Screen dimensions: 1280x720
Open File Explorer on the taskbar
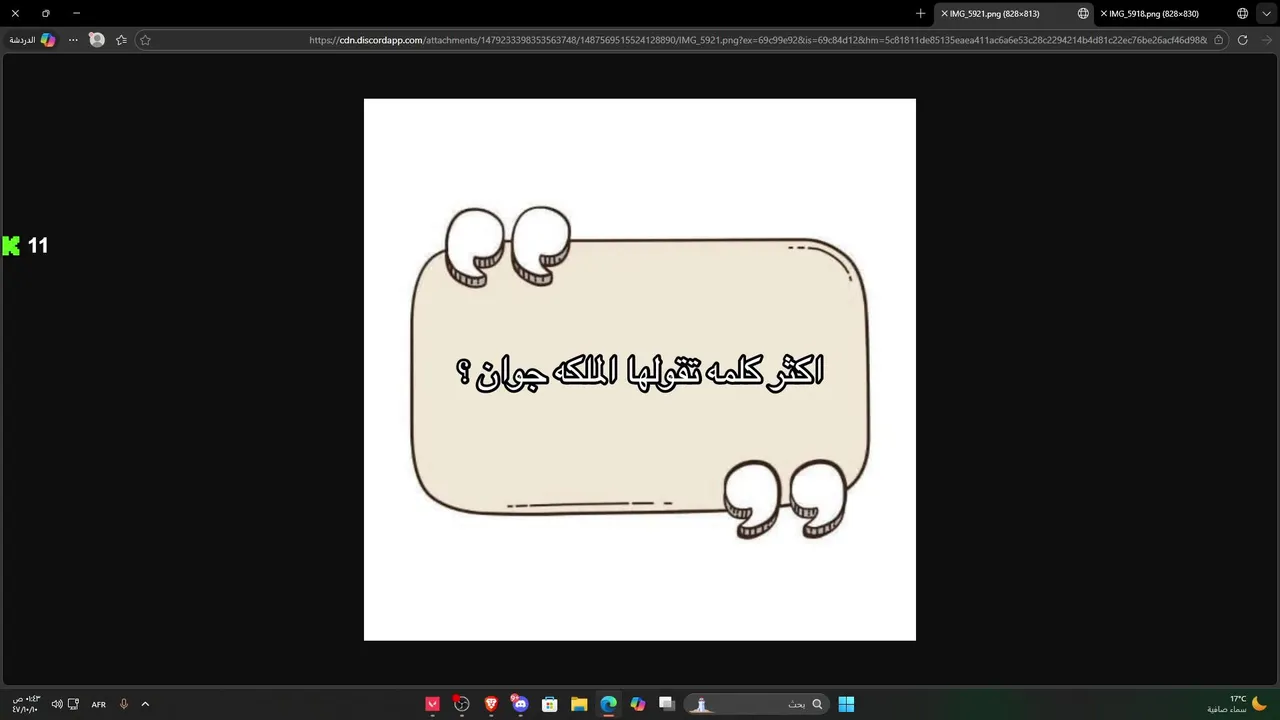[579, 704]
